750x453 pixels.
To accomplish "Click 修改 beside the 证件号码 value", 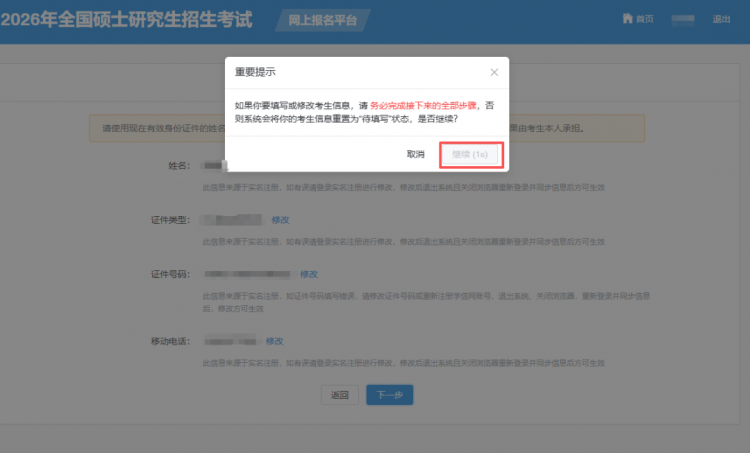I will tap(309, 274).
